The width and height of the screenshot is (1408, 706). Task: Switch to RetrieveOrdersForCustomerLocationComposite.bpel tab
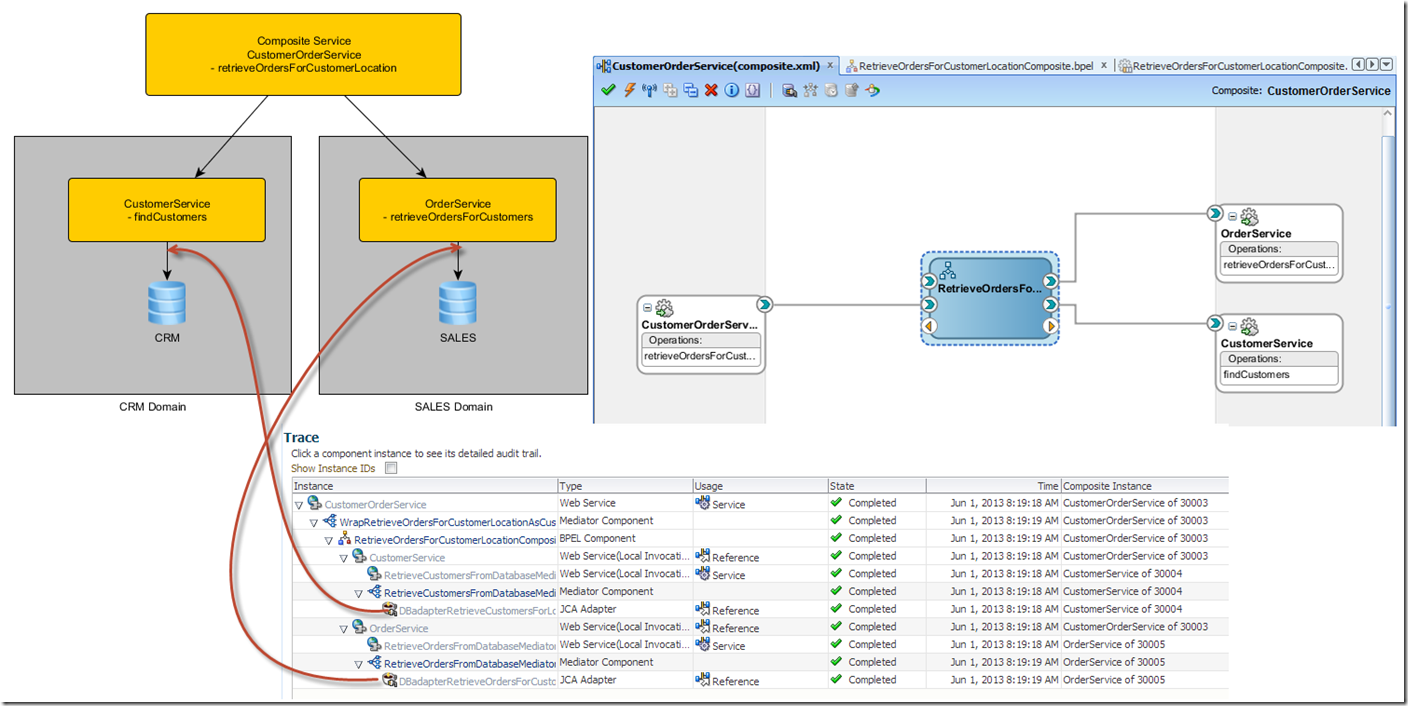tap(977, 66)
